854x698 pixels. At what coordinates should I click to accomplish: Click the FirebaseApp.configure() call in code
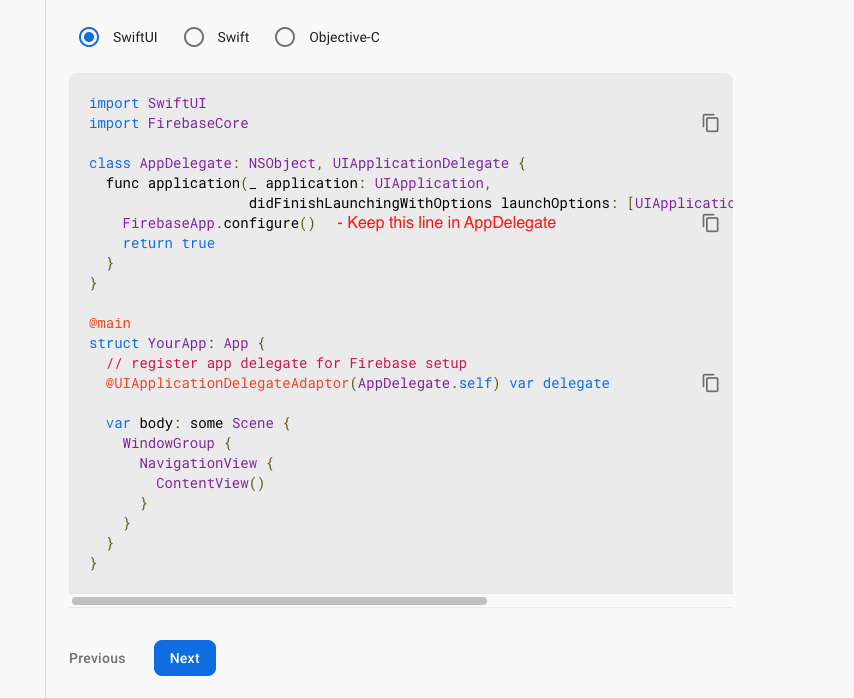218,223
